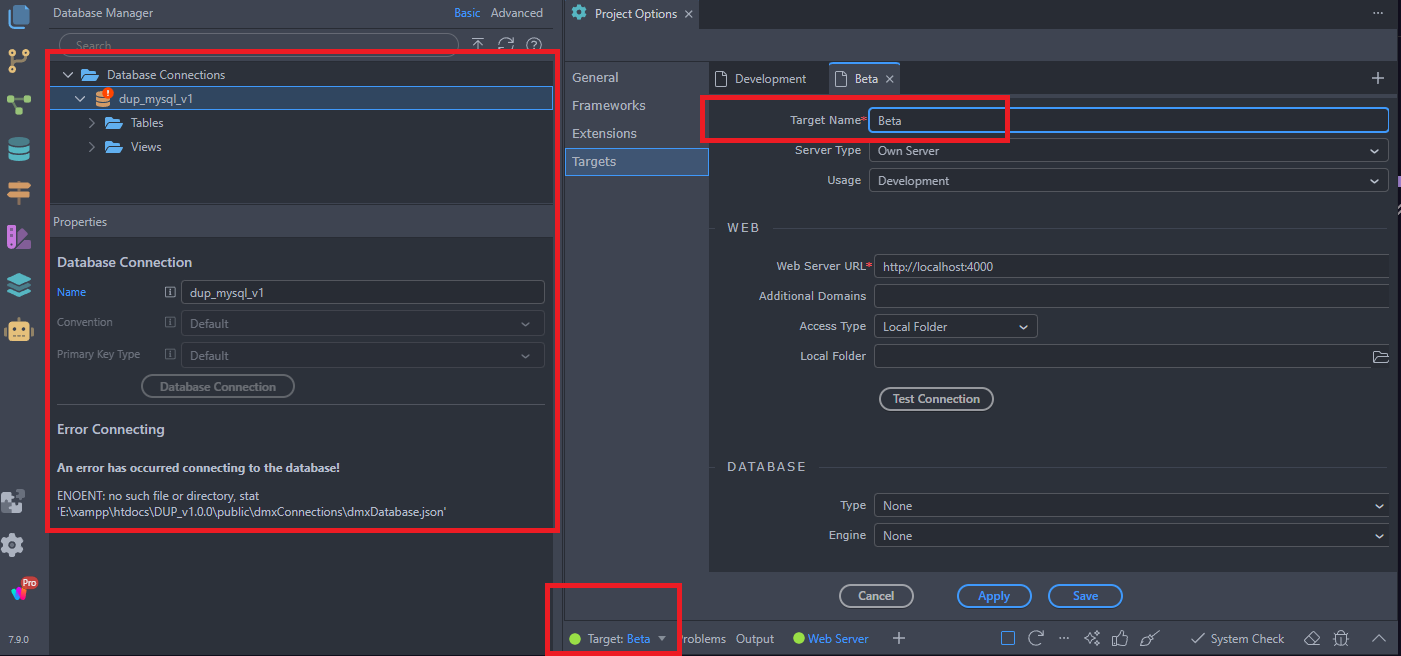Open the Git Manager branch icon

click(19, 61)
